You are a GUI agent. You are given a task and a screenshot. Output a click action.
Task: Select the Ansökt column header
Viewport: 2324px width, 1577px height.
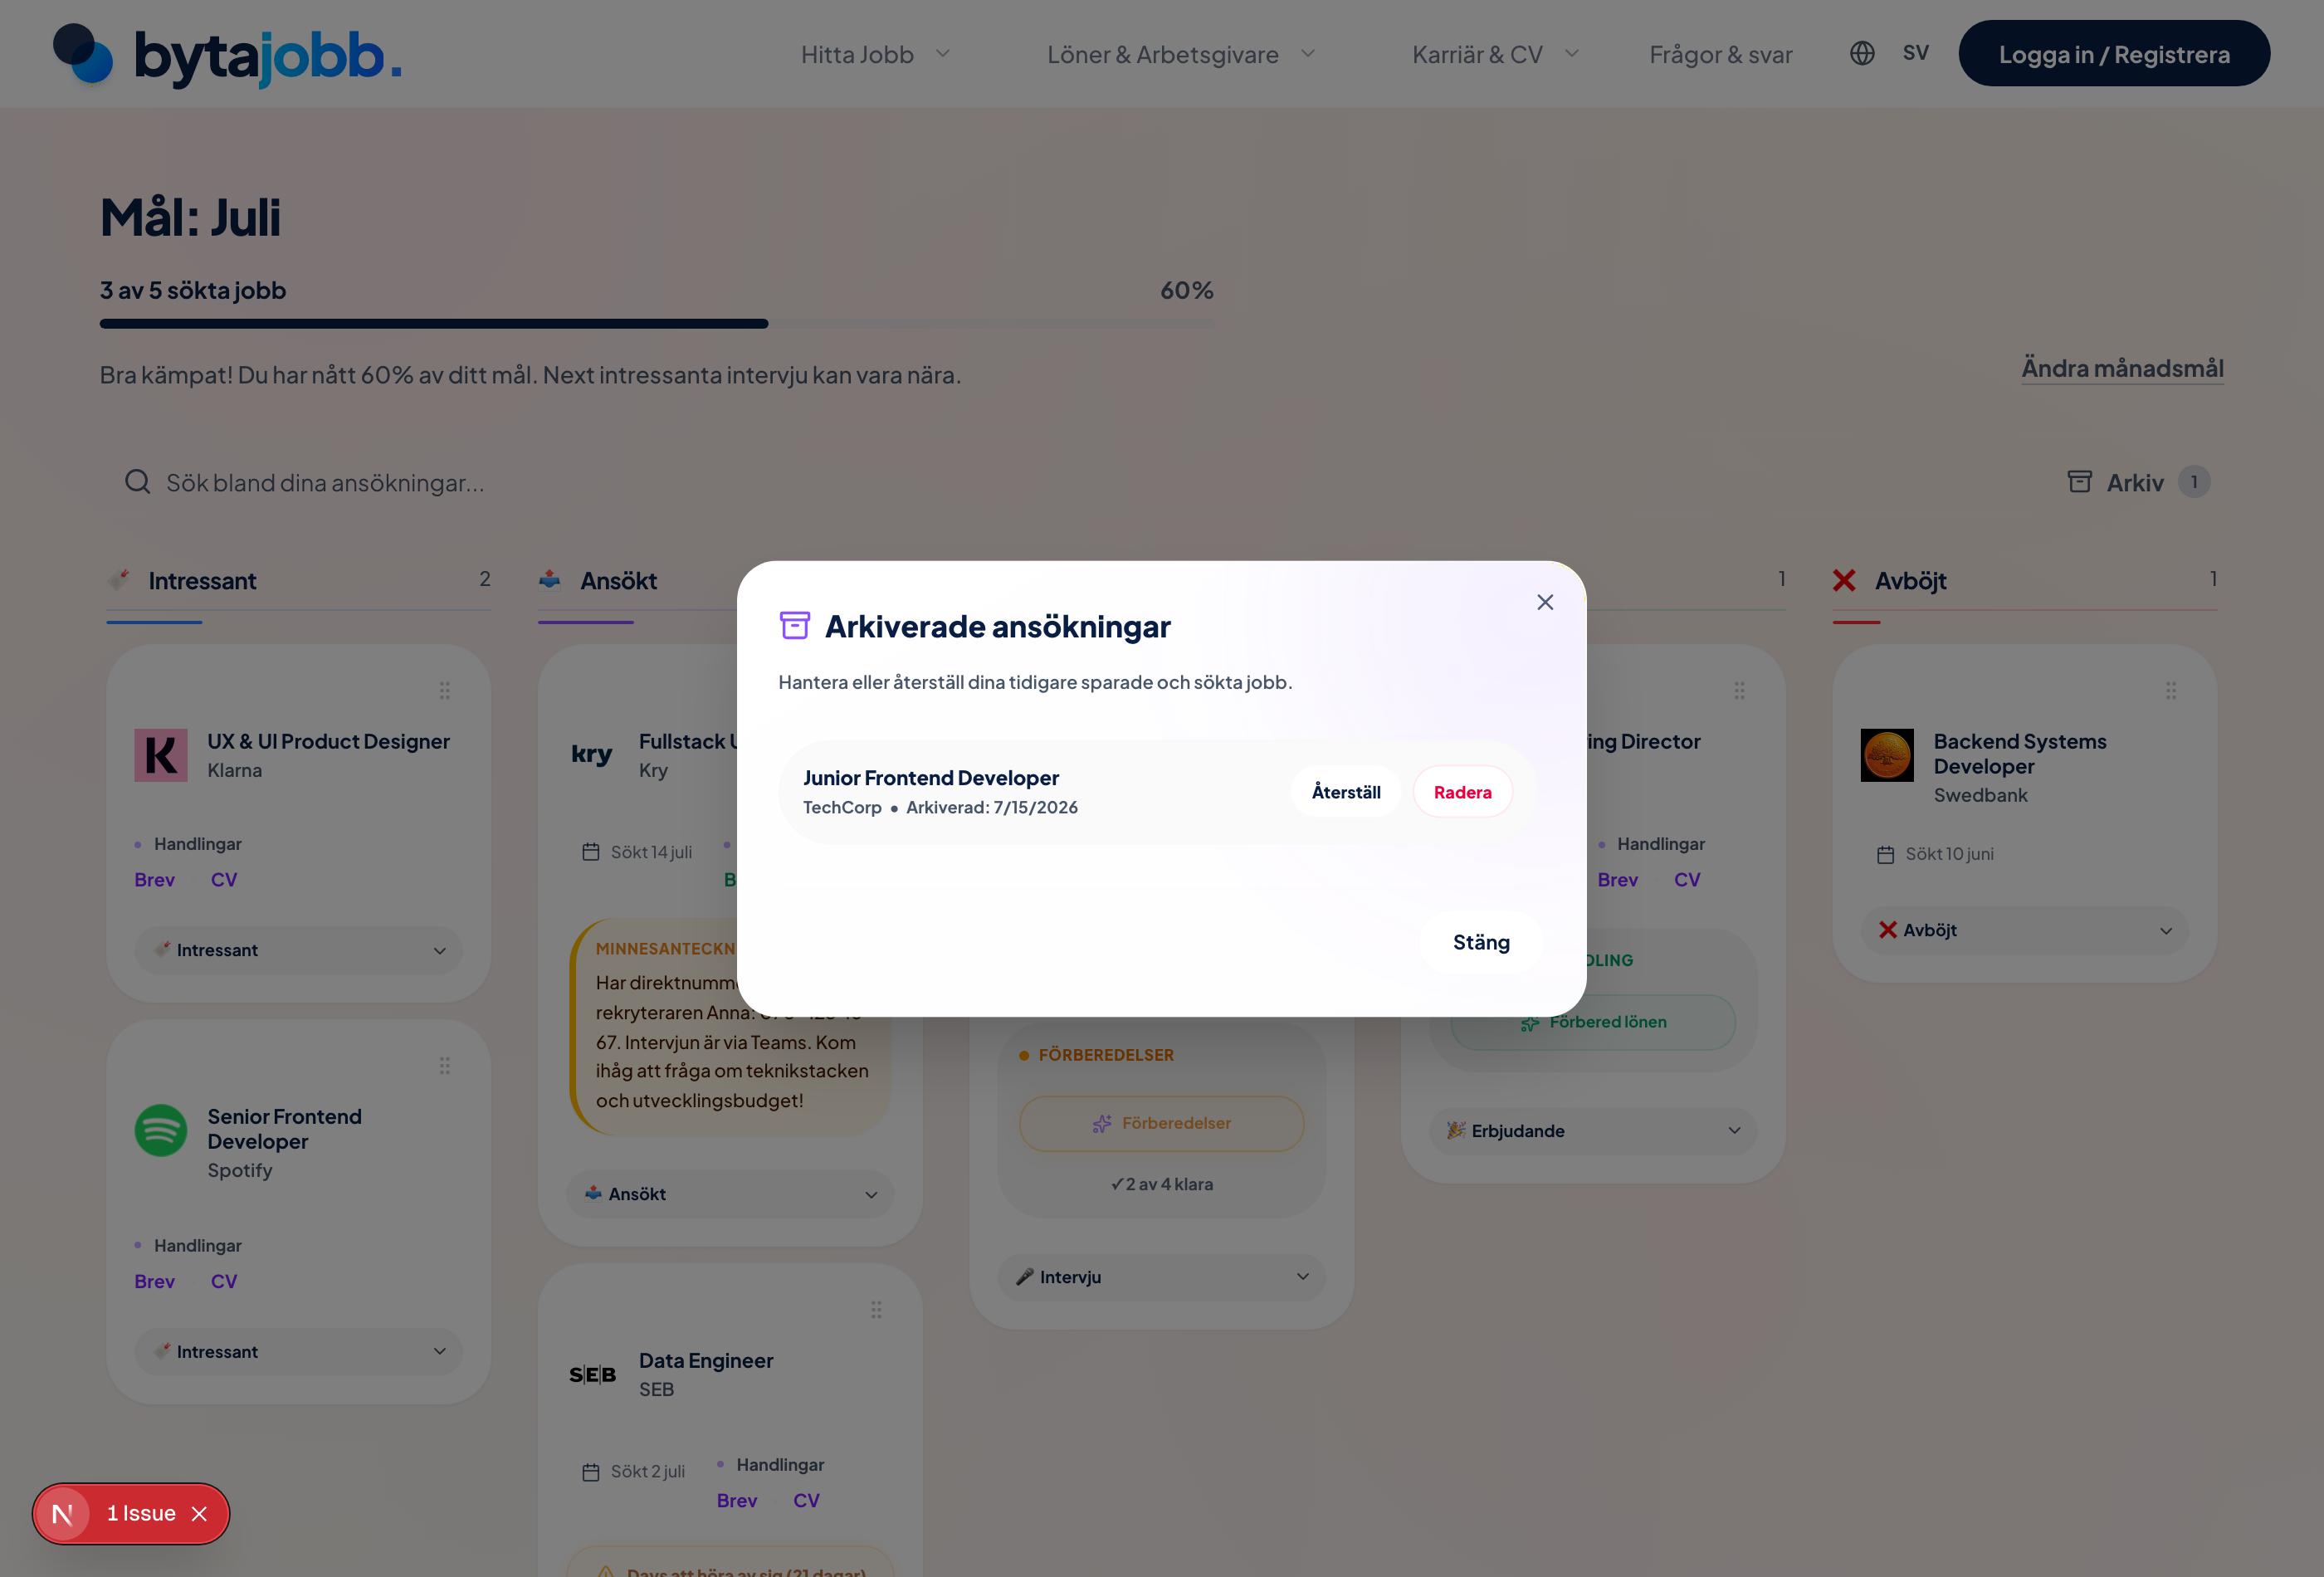pos(618,581)
